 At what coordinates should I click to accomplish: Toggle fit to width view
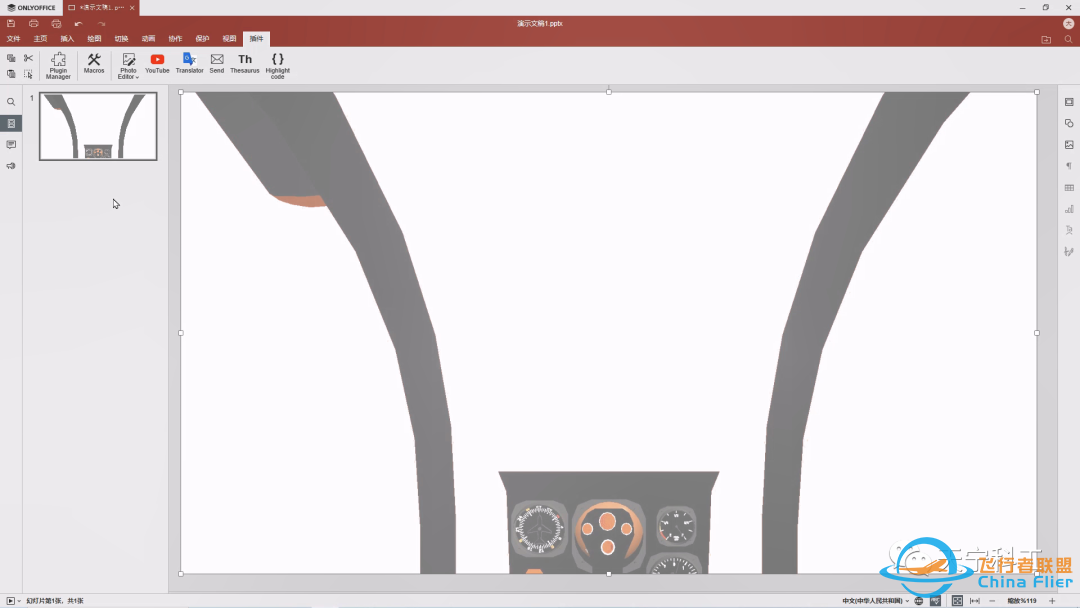pos(974,601)
